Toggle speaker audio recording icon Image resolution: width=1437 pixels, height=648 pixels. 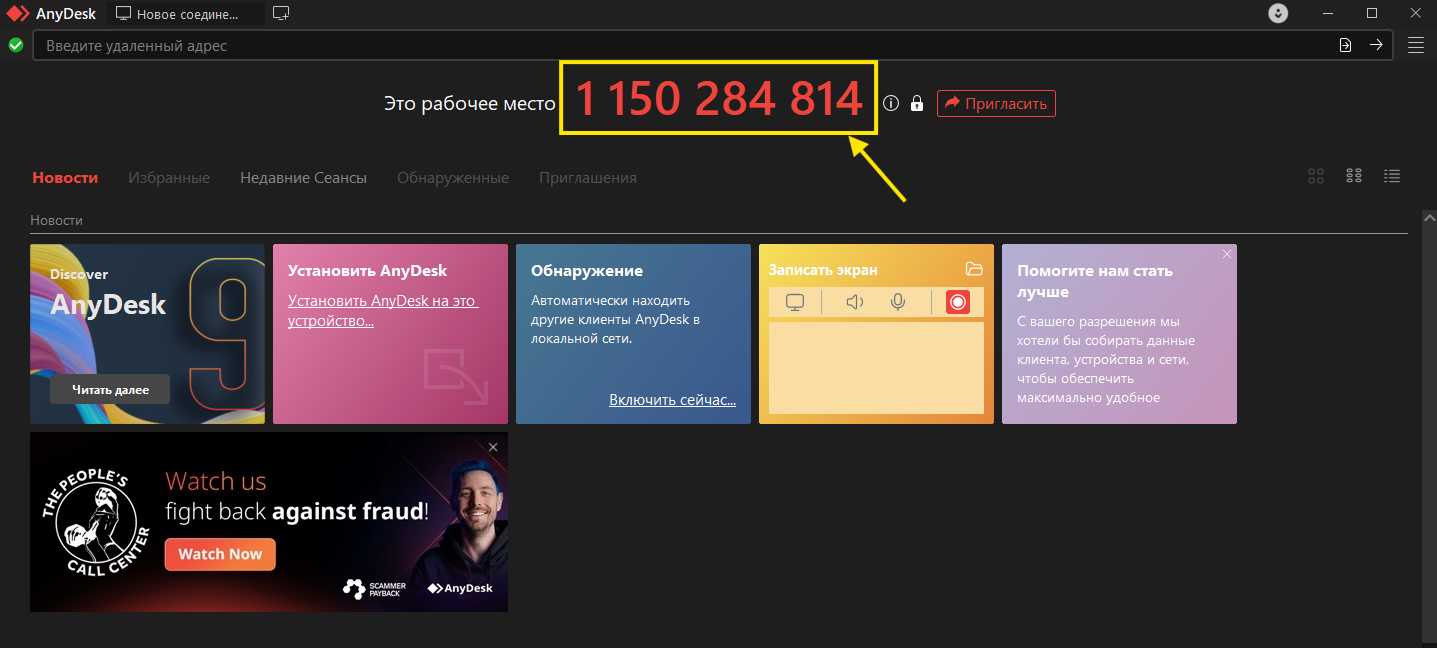tap(854, 302)
